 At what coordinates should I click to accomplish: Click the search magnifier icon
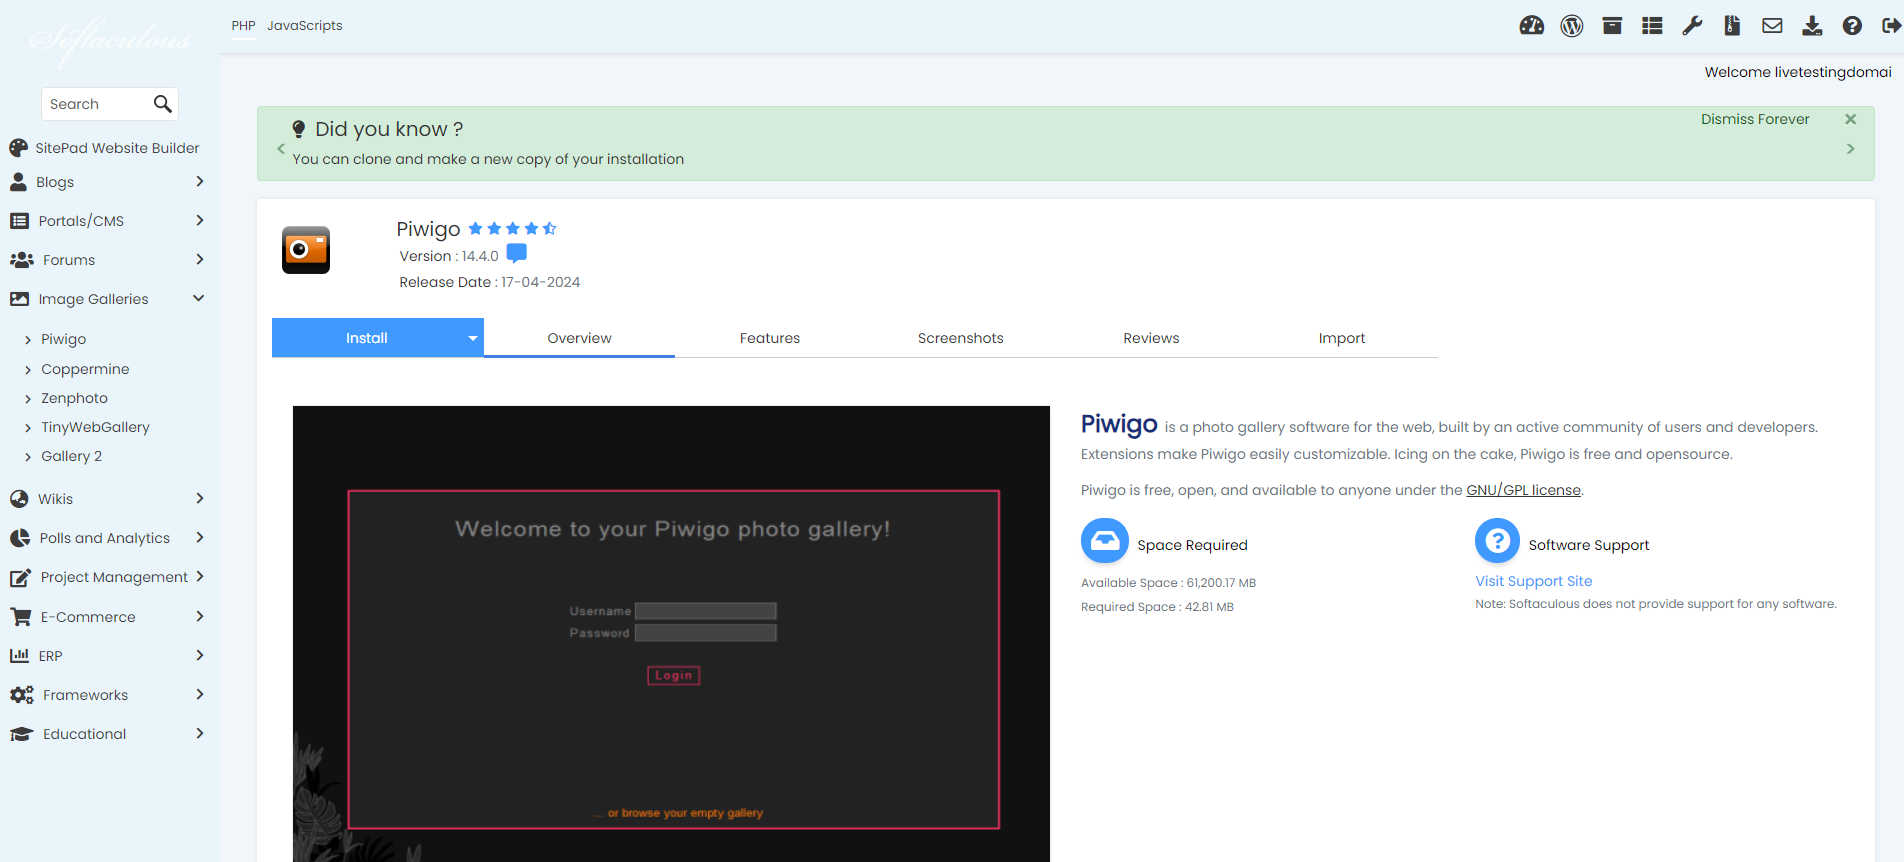pos(163,104)
